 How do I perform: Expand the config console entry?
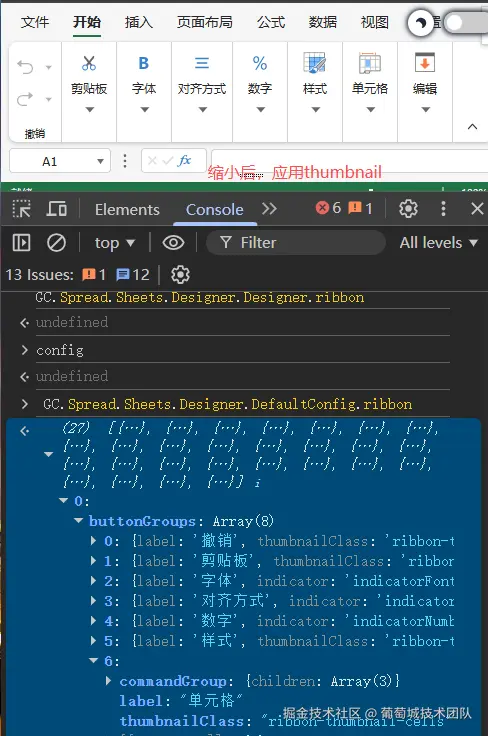pyautogui.click(x=25, y=350)
